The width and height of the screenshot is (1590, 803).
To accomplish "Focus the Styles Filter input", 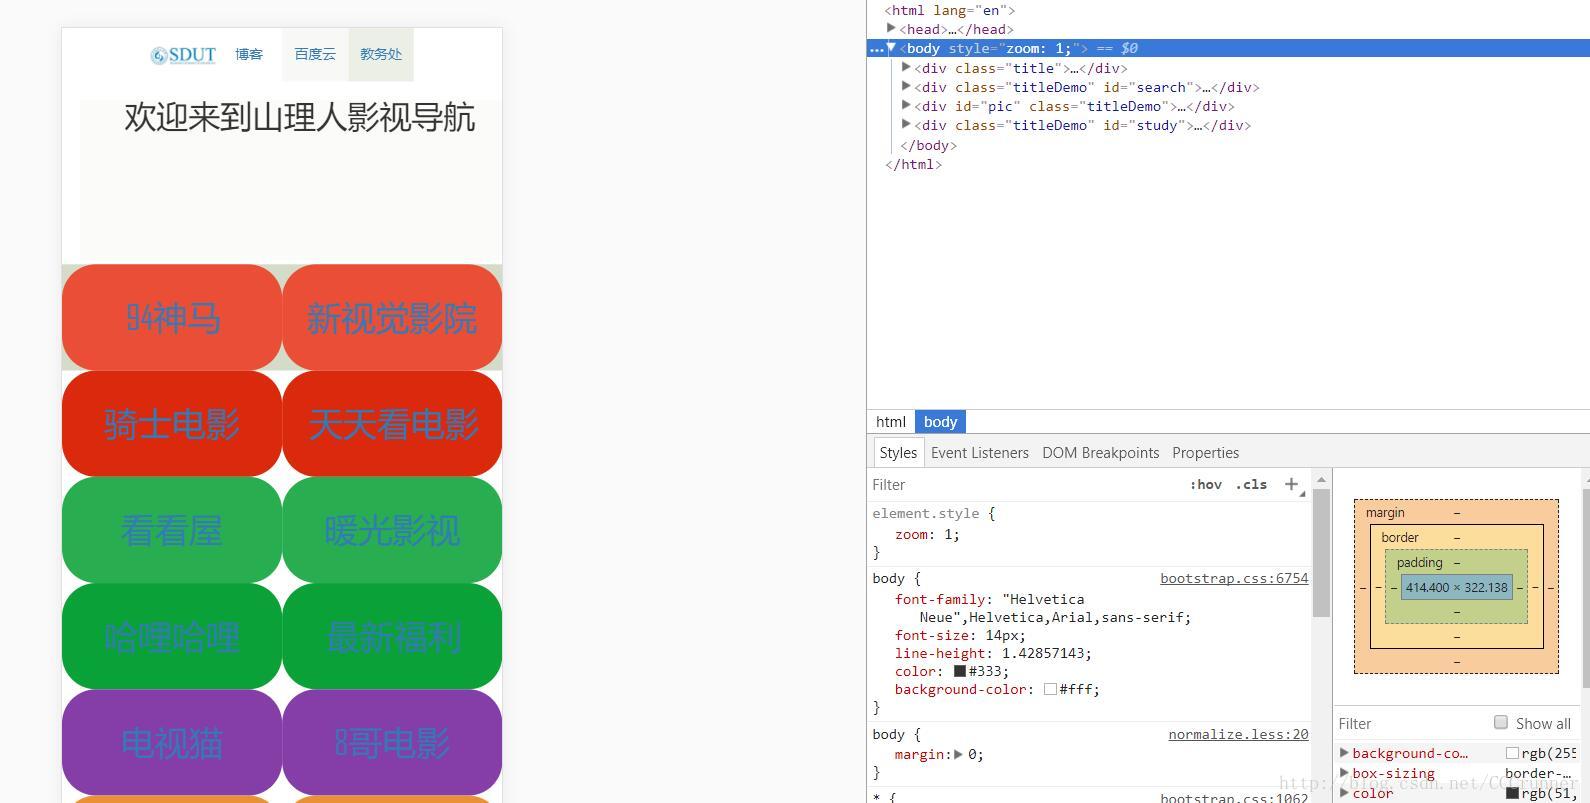I will (x=1020, y=485).
